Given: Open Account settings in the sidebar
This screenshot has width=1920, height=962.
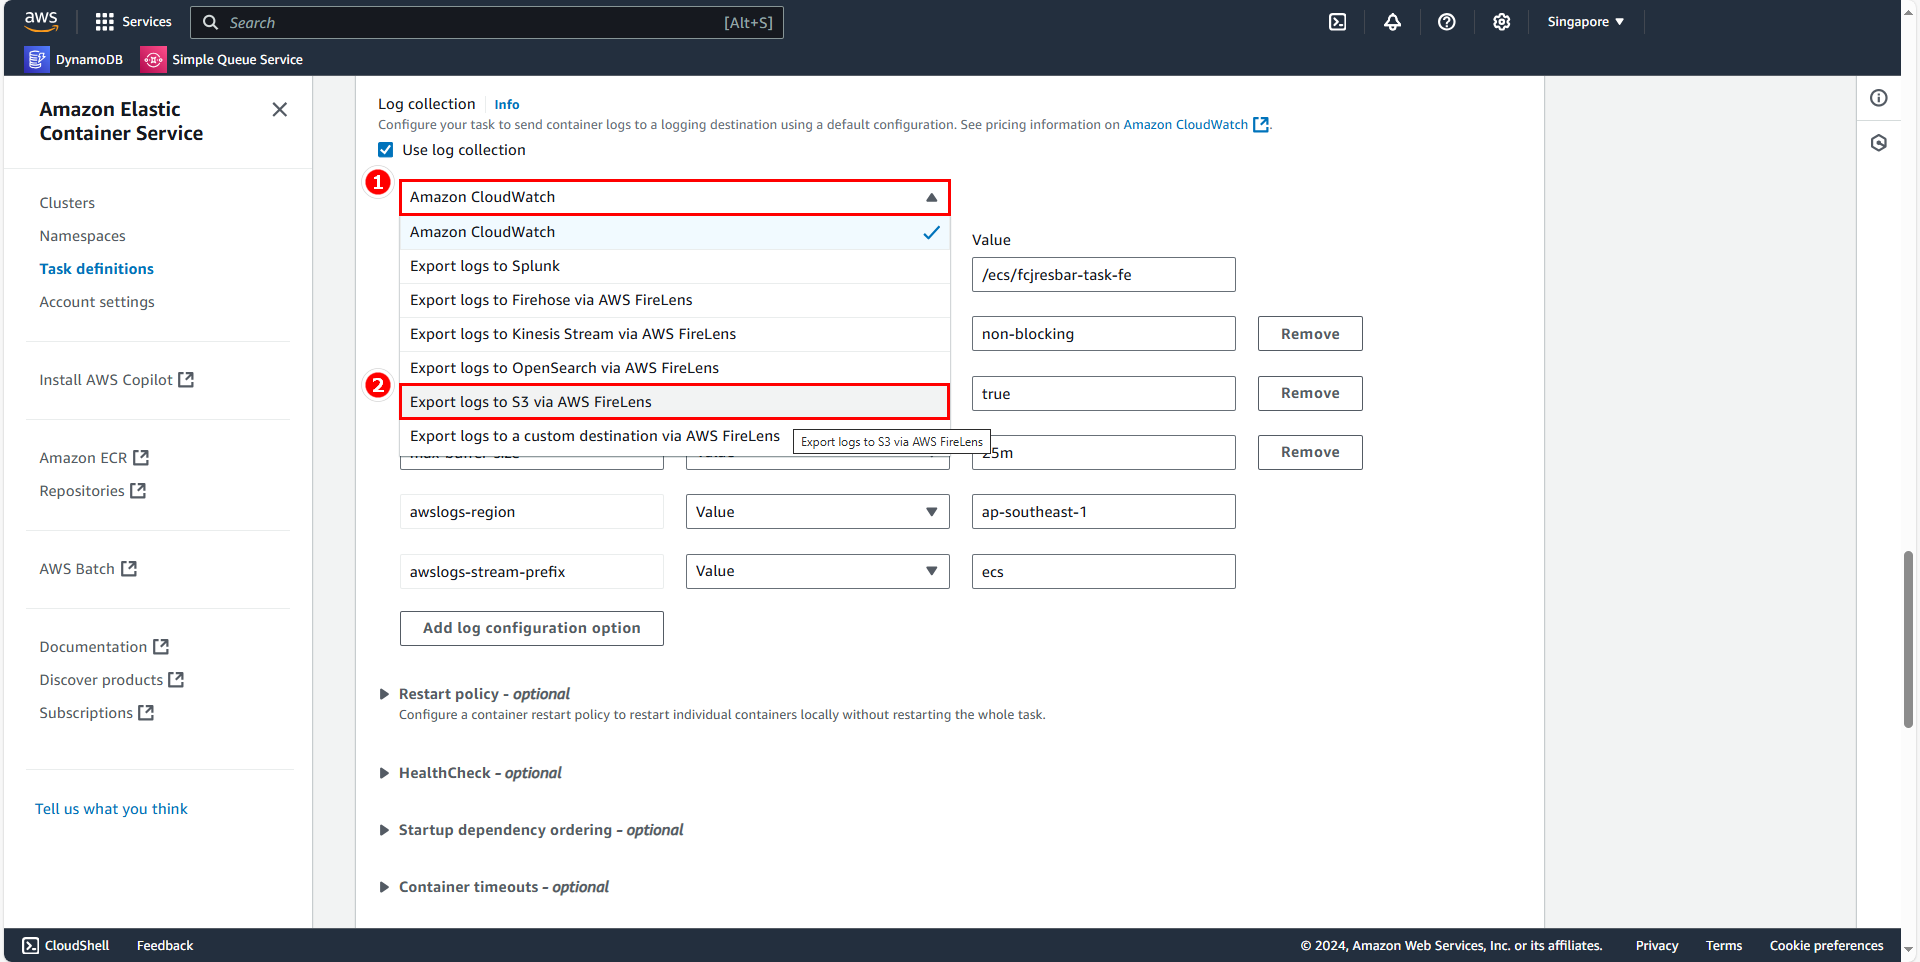Looking at the screenshot, I should (97, 302).
